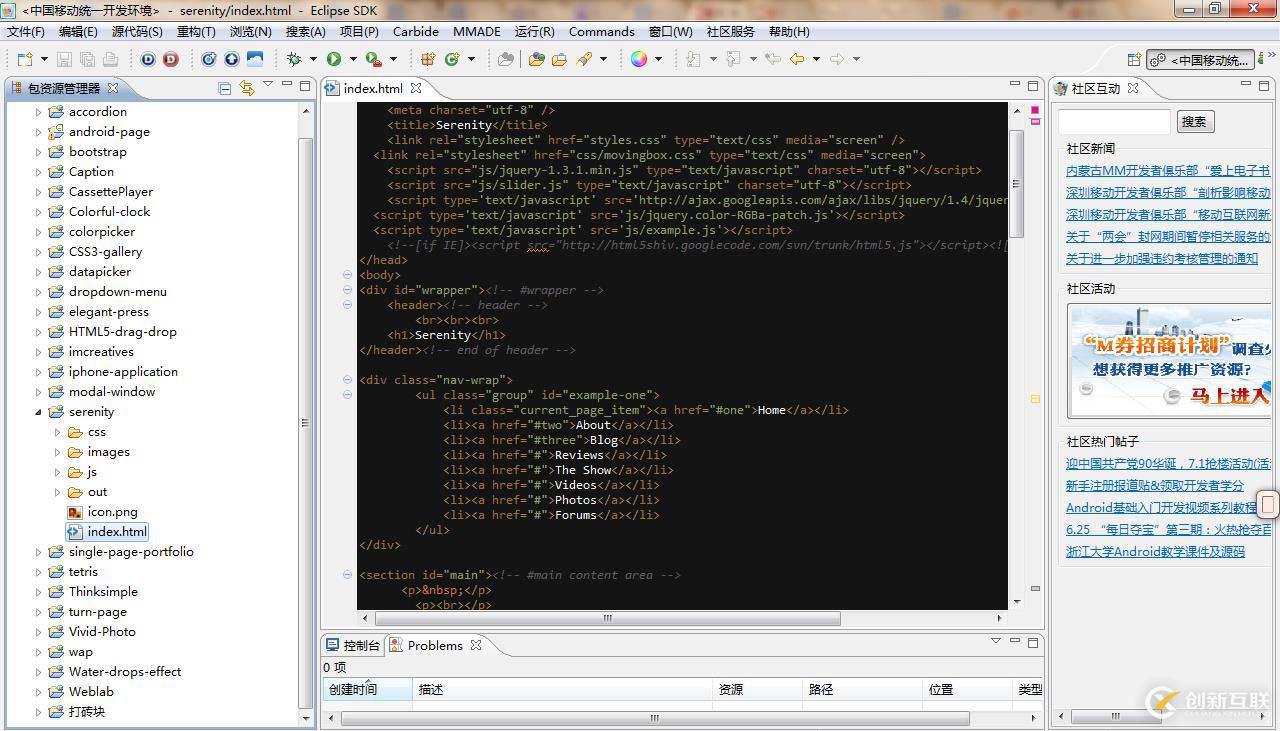This screenshot has width=1280, height=731.
Task: Close the index.html editor tab
Action: pos(416,88)
